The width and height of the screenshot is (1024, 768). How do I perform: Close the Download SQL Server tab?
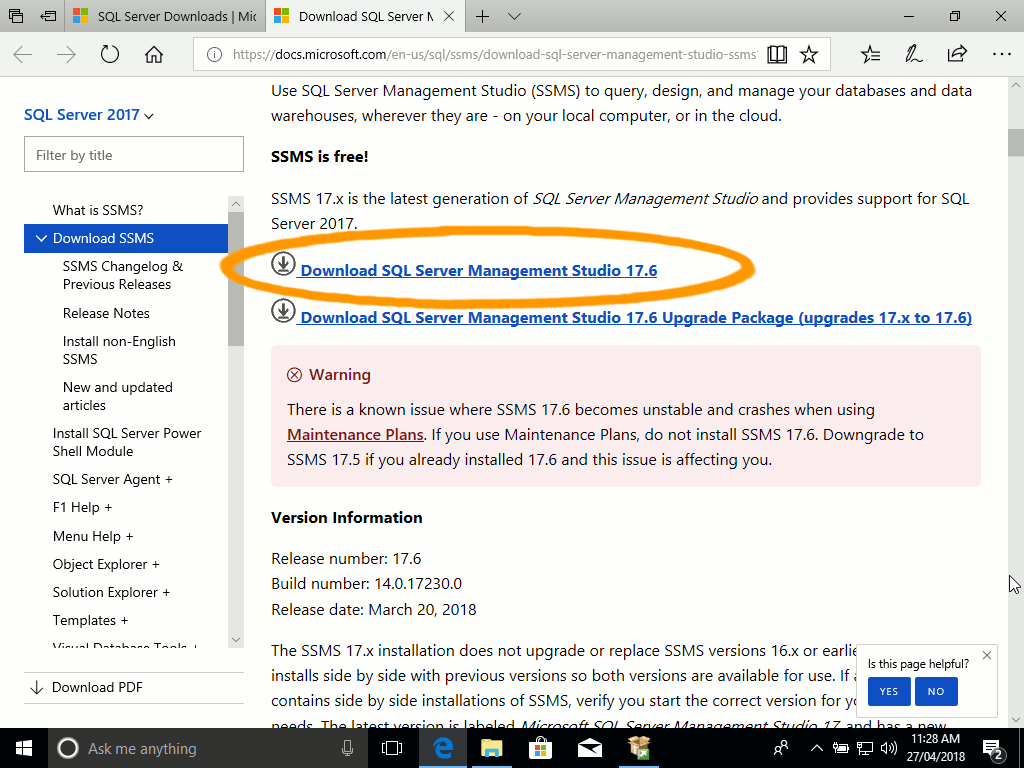(x=449, y=16)
